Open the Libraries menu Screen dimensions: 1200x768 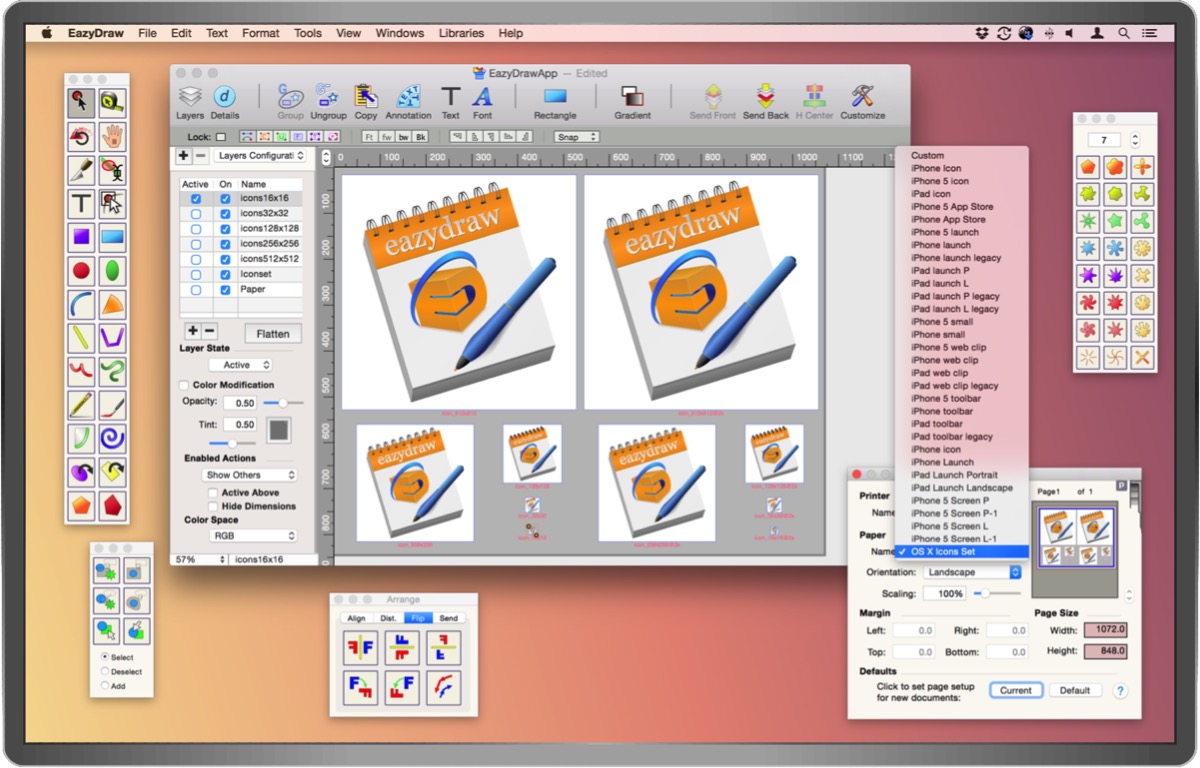[x=461, y=33]
